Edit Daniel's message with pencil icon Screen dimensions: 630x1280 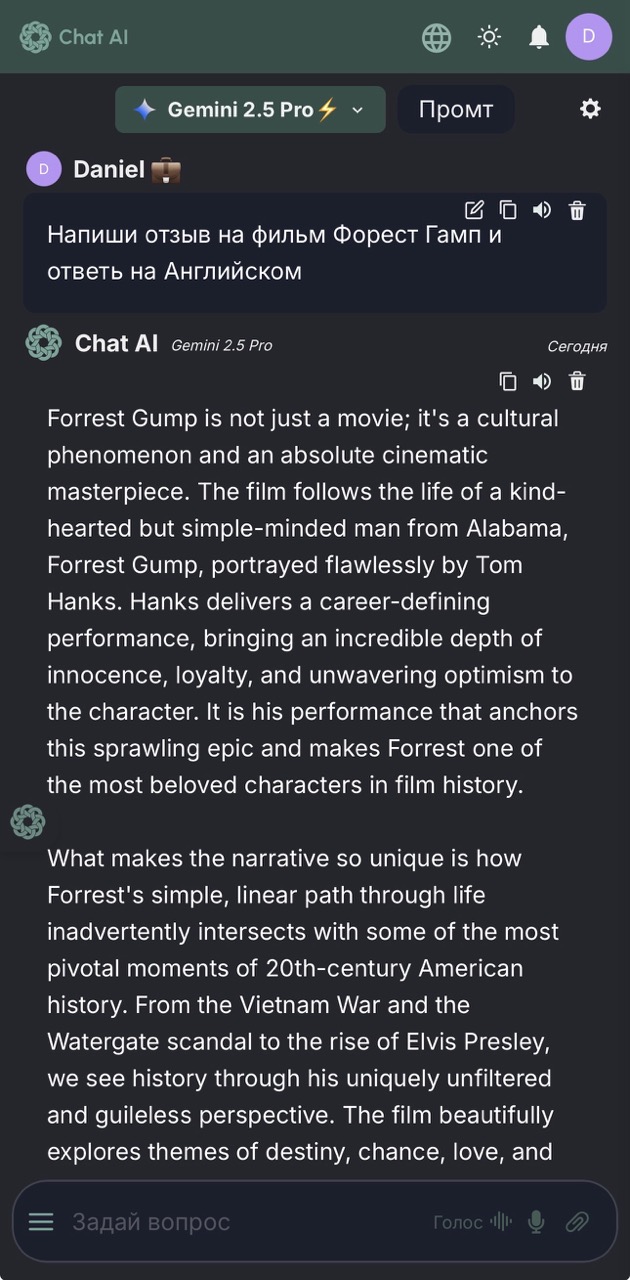[x=475, y=210]
